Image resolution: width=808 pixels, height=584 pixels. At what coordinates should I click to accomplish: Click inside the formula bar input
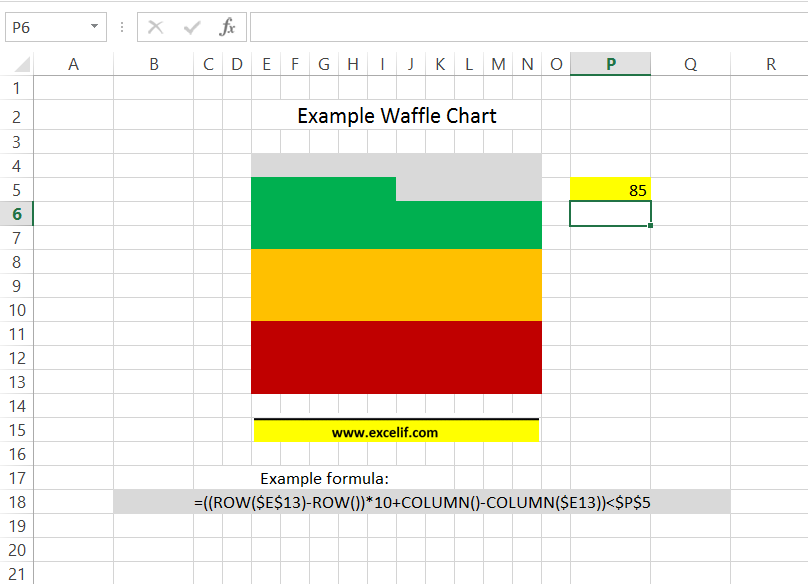(529, 27)
